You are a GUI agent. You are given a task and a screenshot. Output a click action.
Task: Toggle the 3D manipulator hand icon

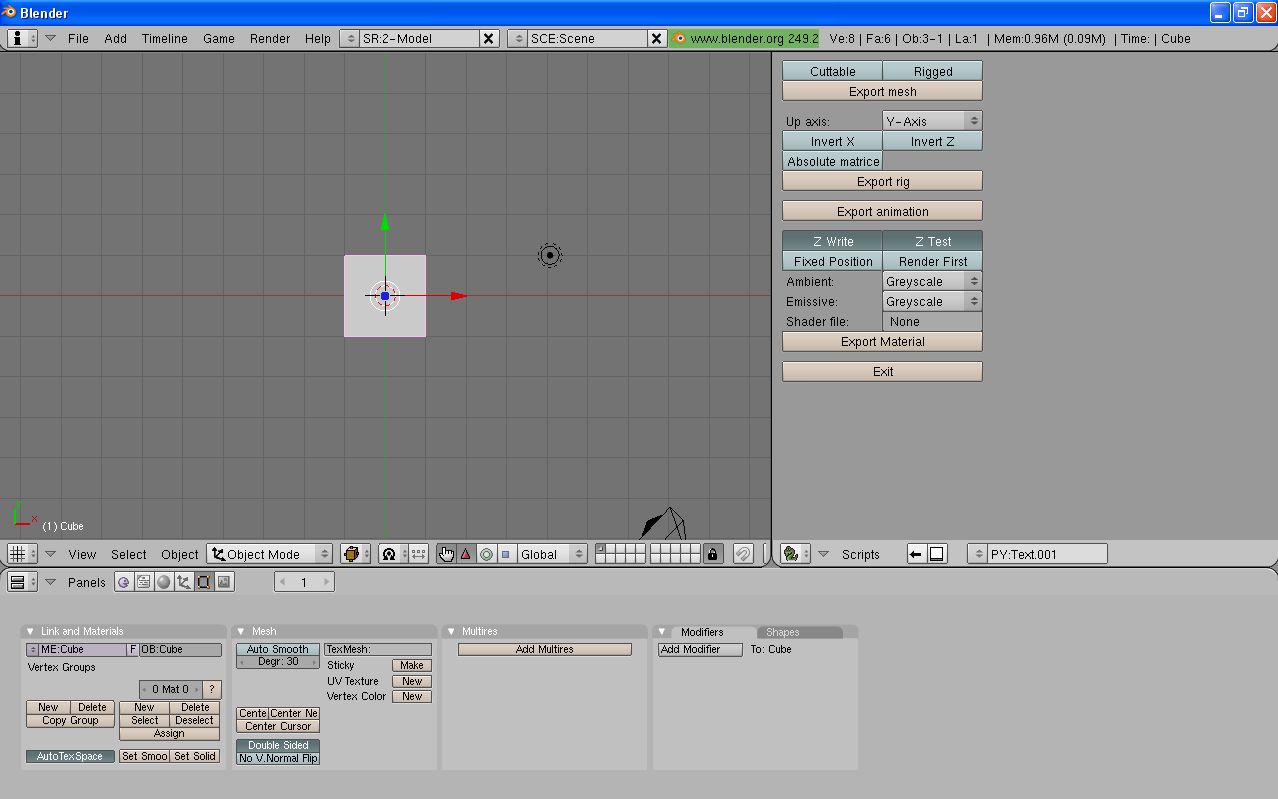446,554
